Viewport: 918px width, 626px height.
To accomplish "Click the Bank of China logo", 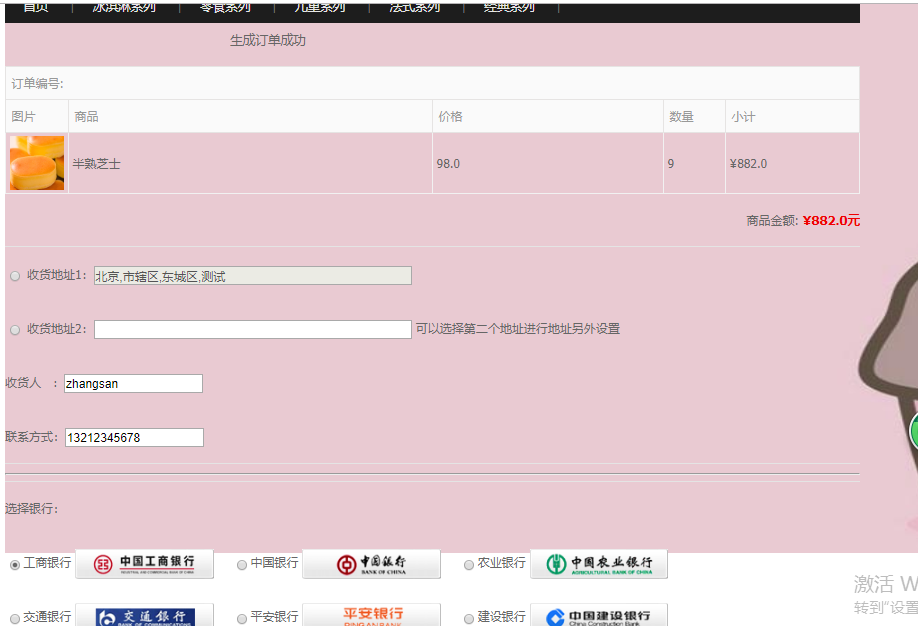I will pyautogui.click(x=371, y=564).
